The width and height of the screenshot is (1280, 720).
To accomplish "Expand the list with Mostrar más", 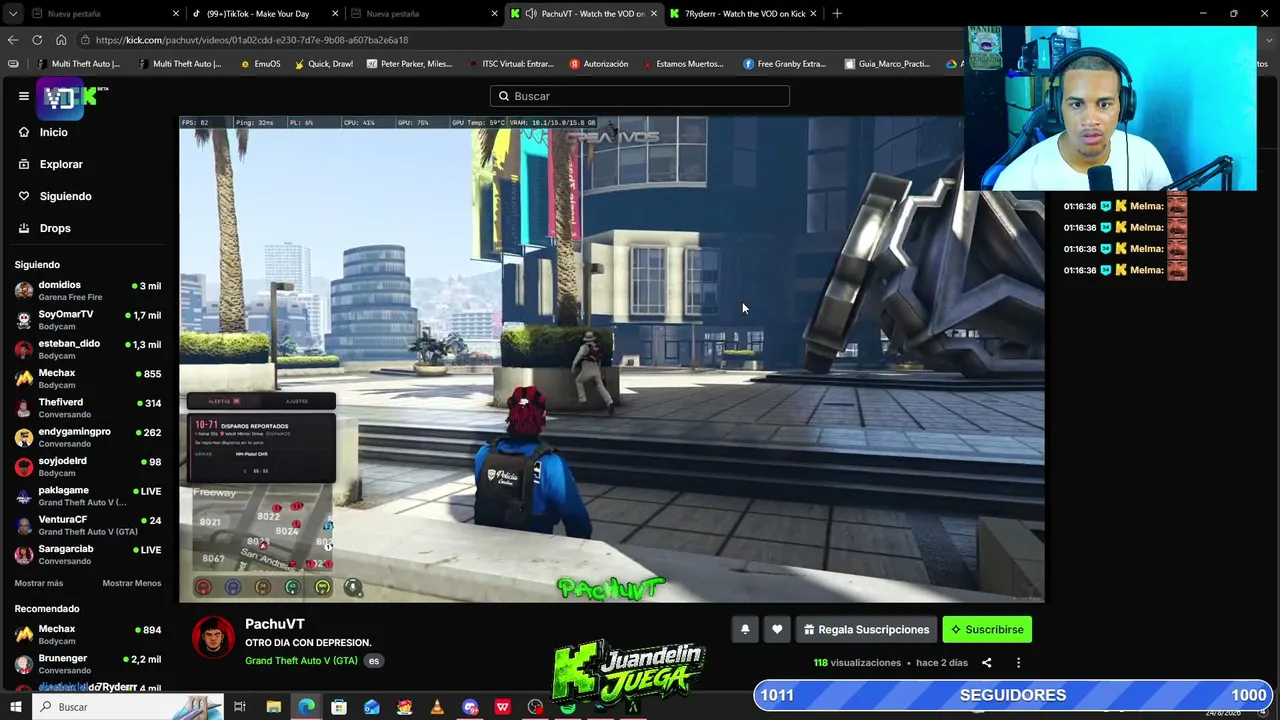I will tap(39, 583).
